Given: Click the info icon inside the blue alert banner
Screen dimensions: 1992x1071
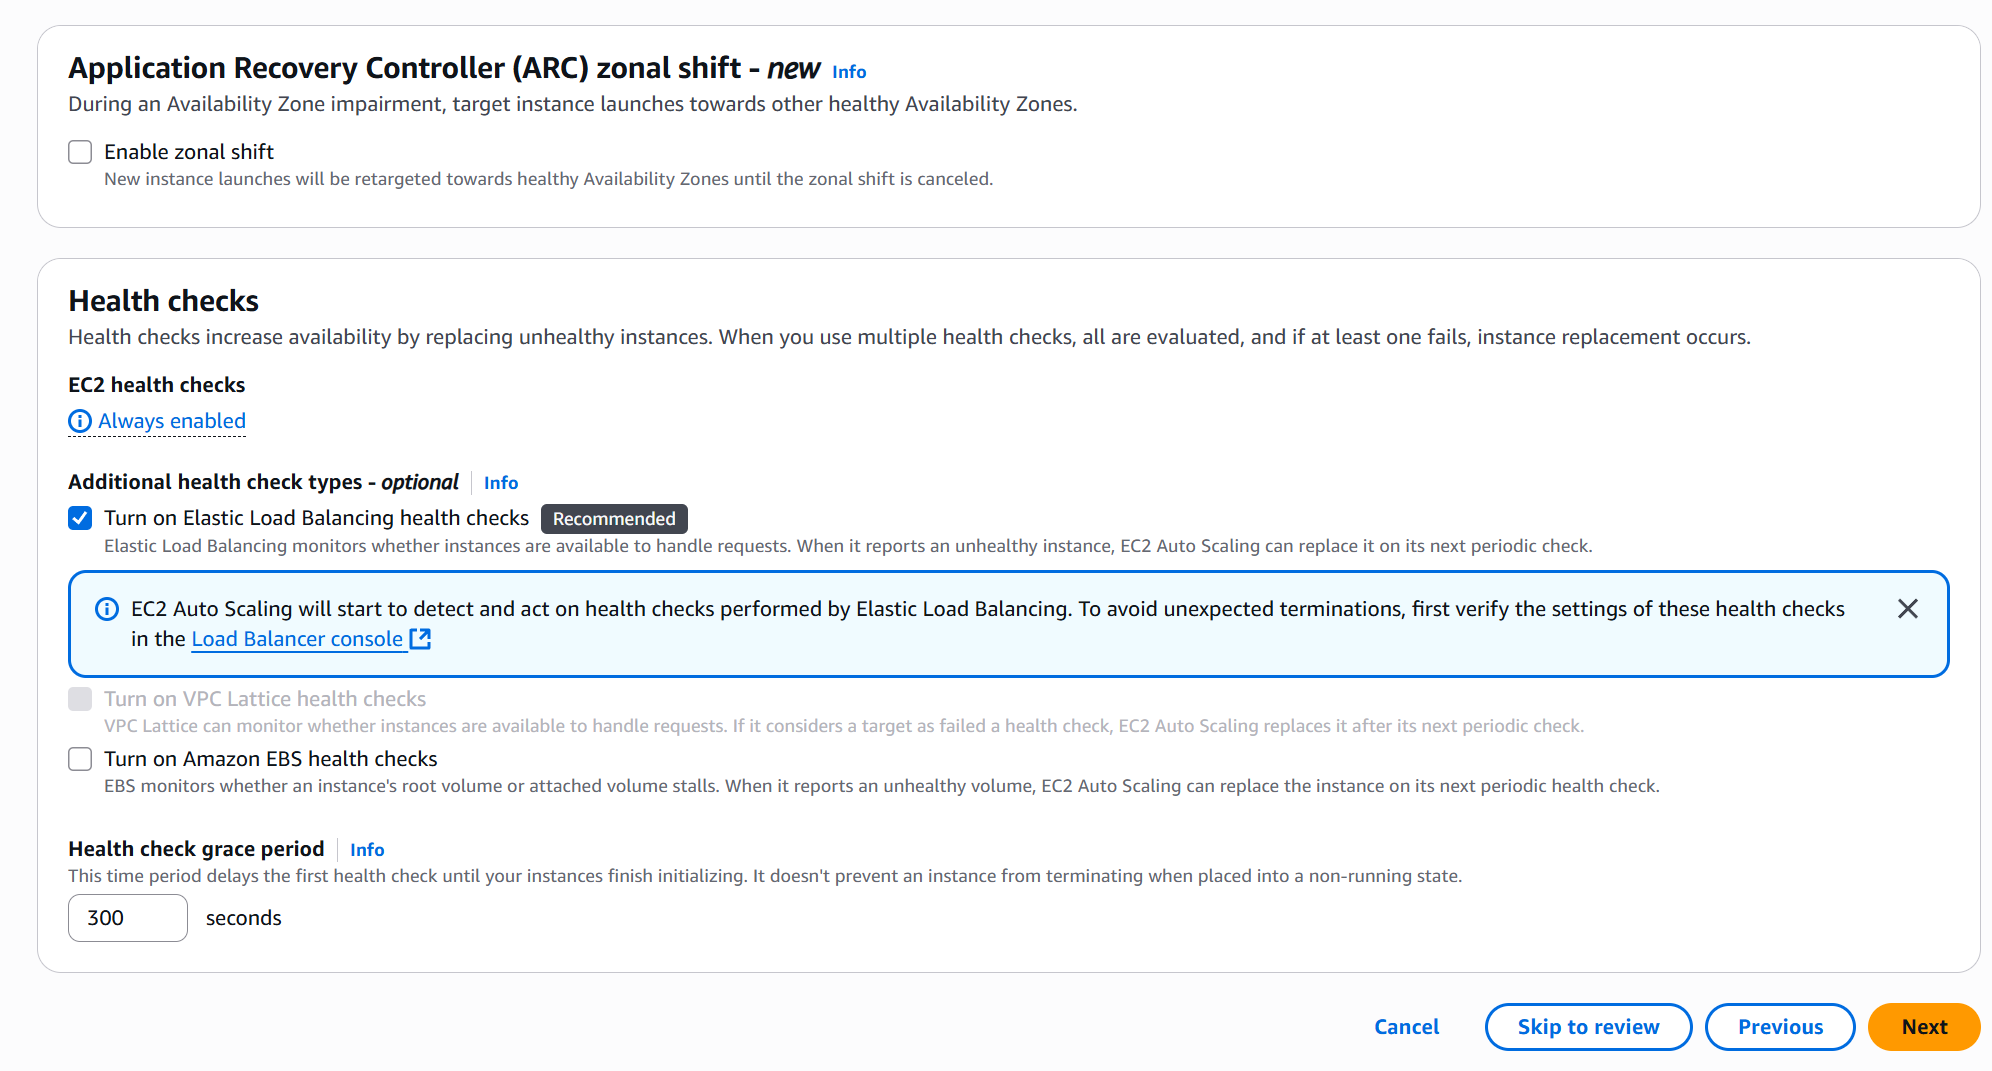Looking at the screenshot, I should [x=107, y=609].
